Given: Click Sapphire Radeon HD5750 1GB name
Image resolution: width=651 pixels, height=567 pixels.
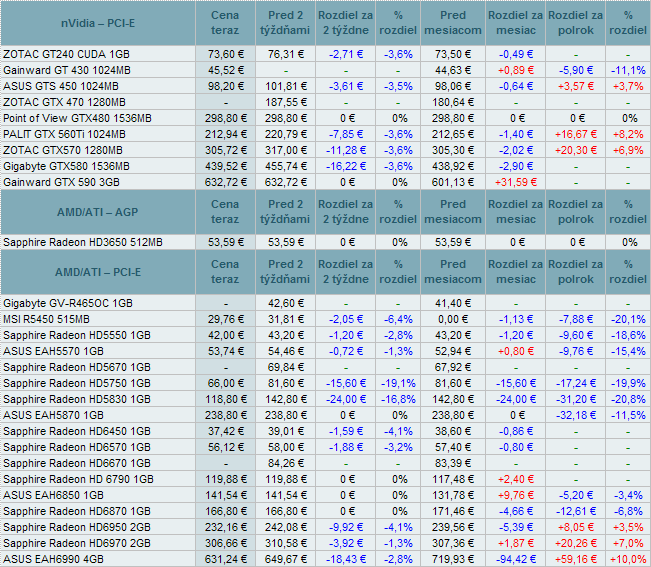Looking at the screenshot, I should click(77, 384).
